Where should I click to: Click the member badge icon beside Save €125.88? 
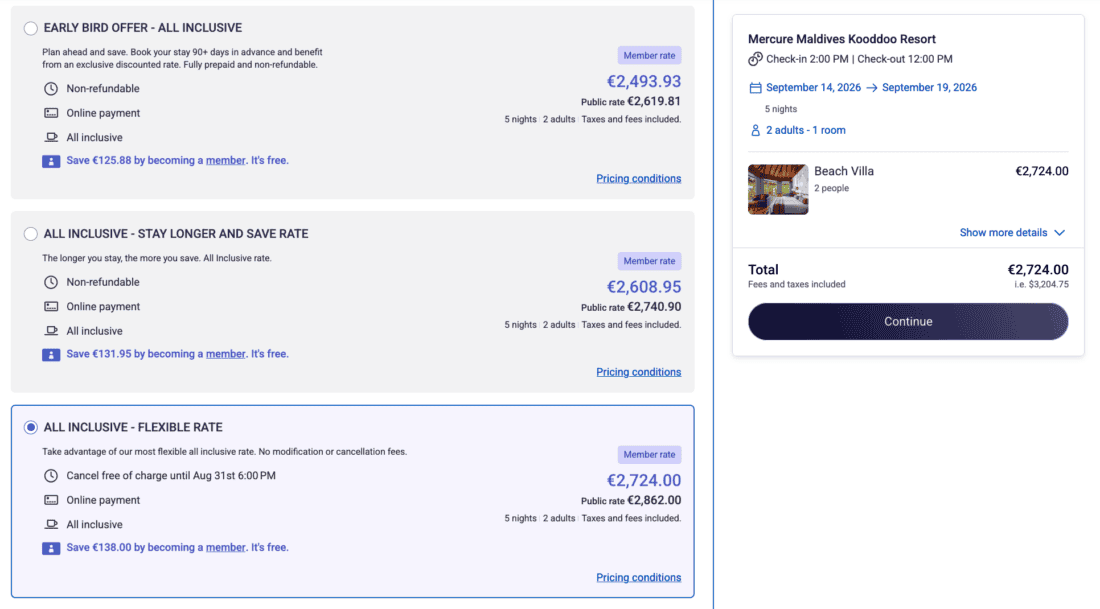pos(51,161)
